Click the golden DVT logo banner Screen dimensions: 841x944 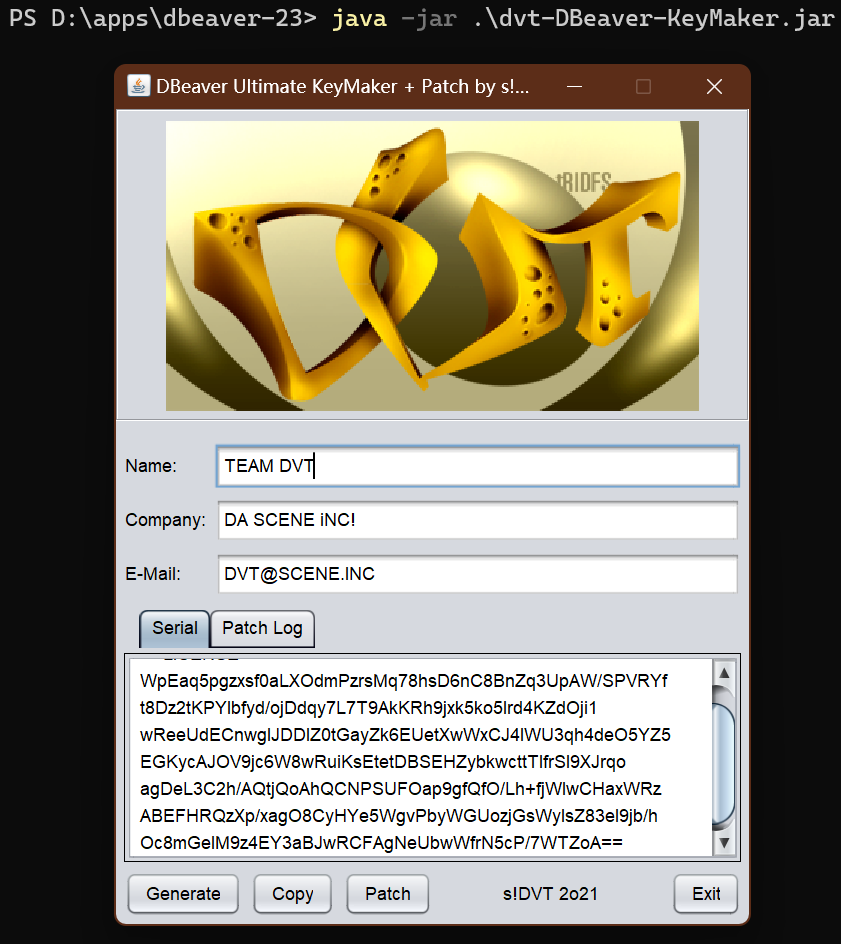432,266
